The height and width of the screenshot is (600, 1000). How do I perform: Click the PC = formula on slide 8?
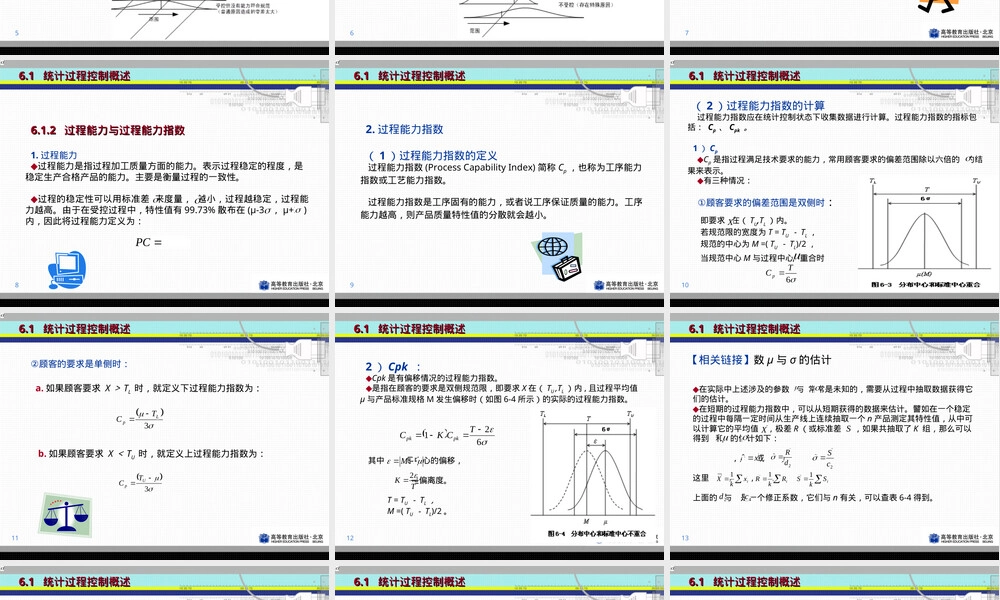point(149,242)
